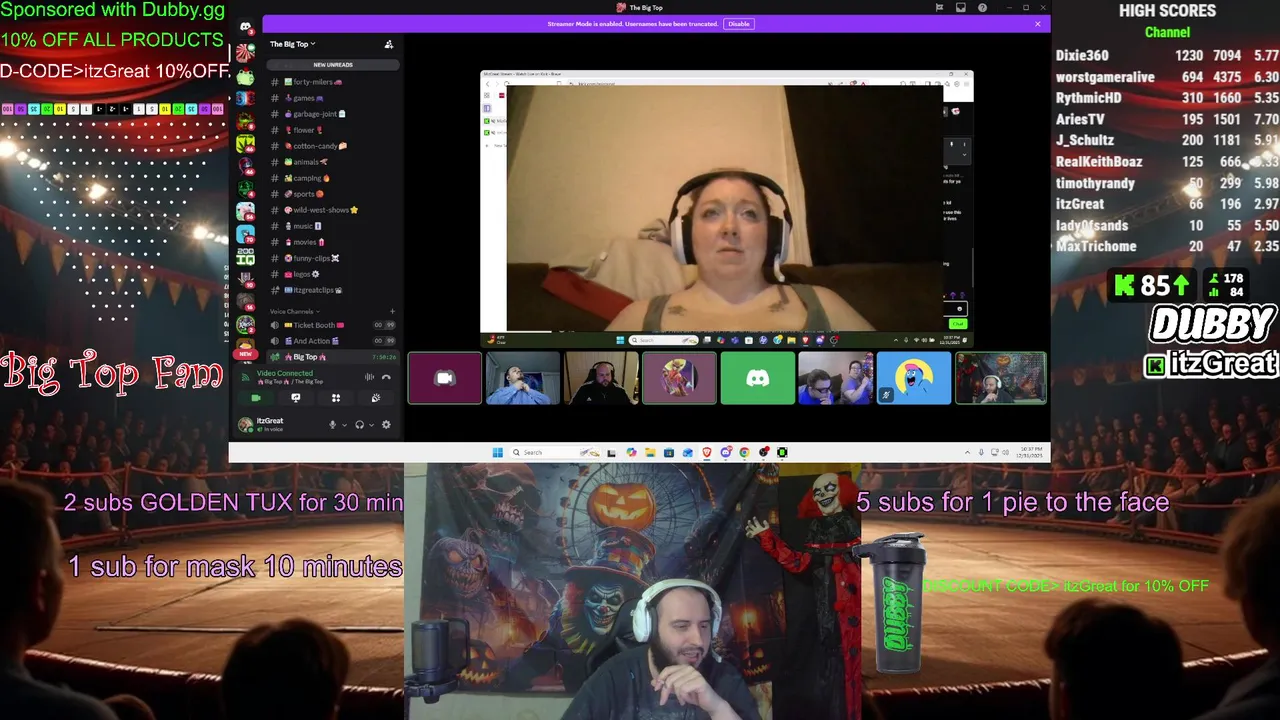Open the checkpoint flag icon in the Discord title bar

coord(939,7)
